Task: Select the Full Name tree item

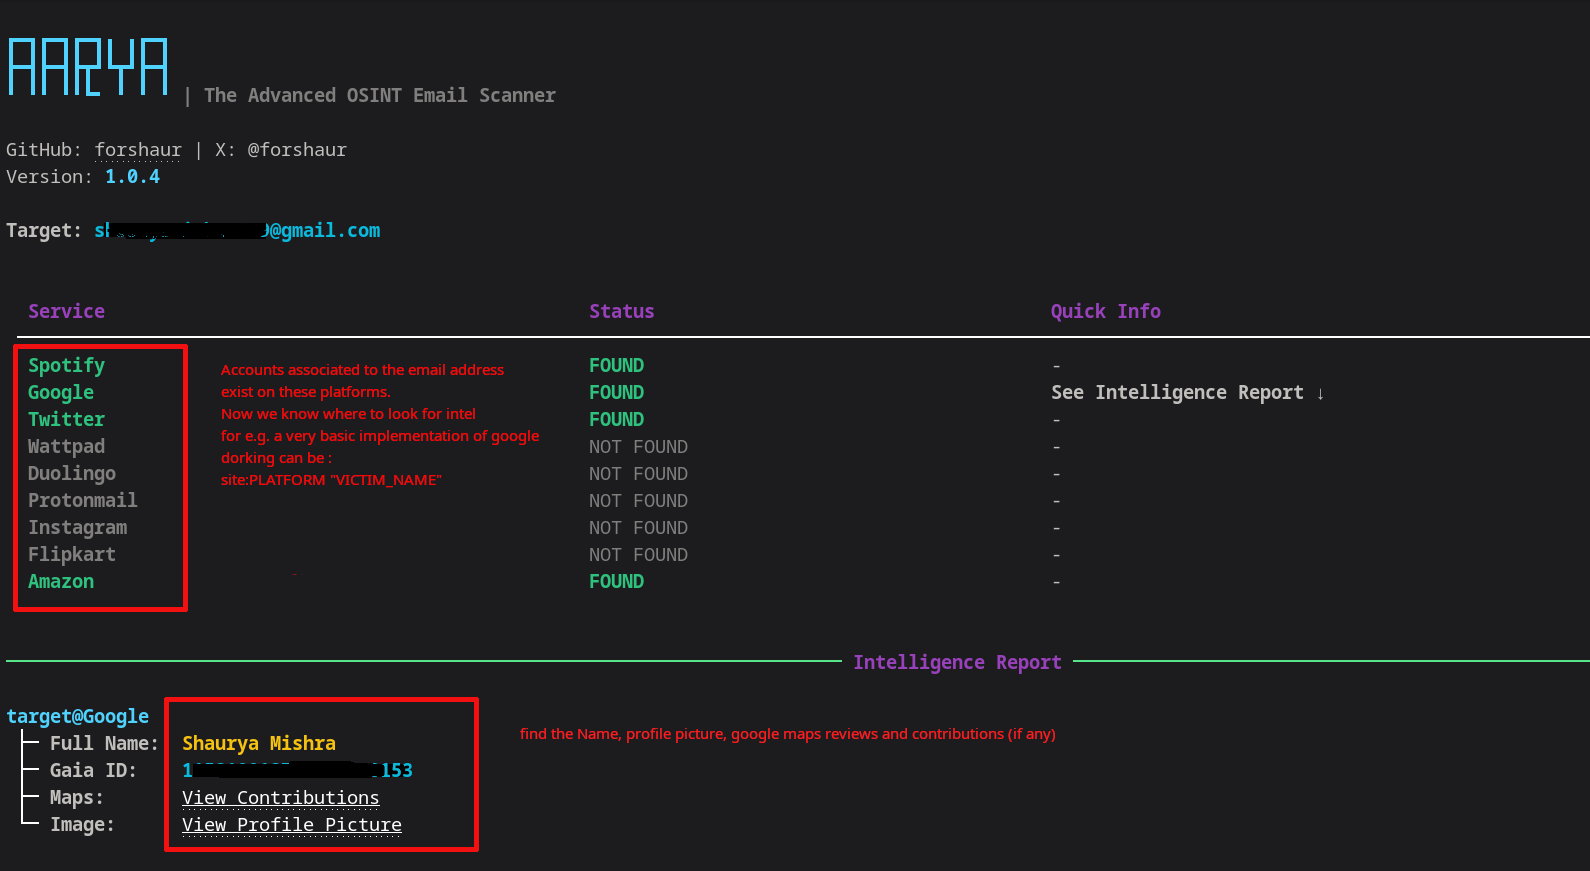Action: pyautogui.click(x=104, y=744)
